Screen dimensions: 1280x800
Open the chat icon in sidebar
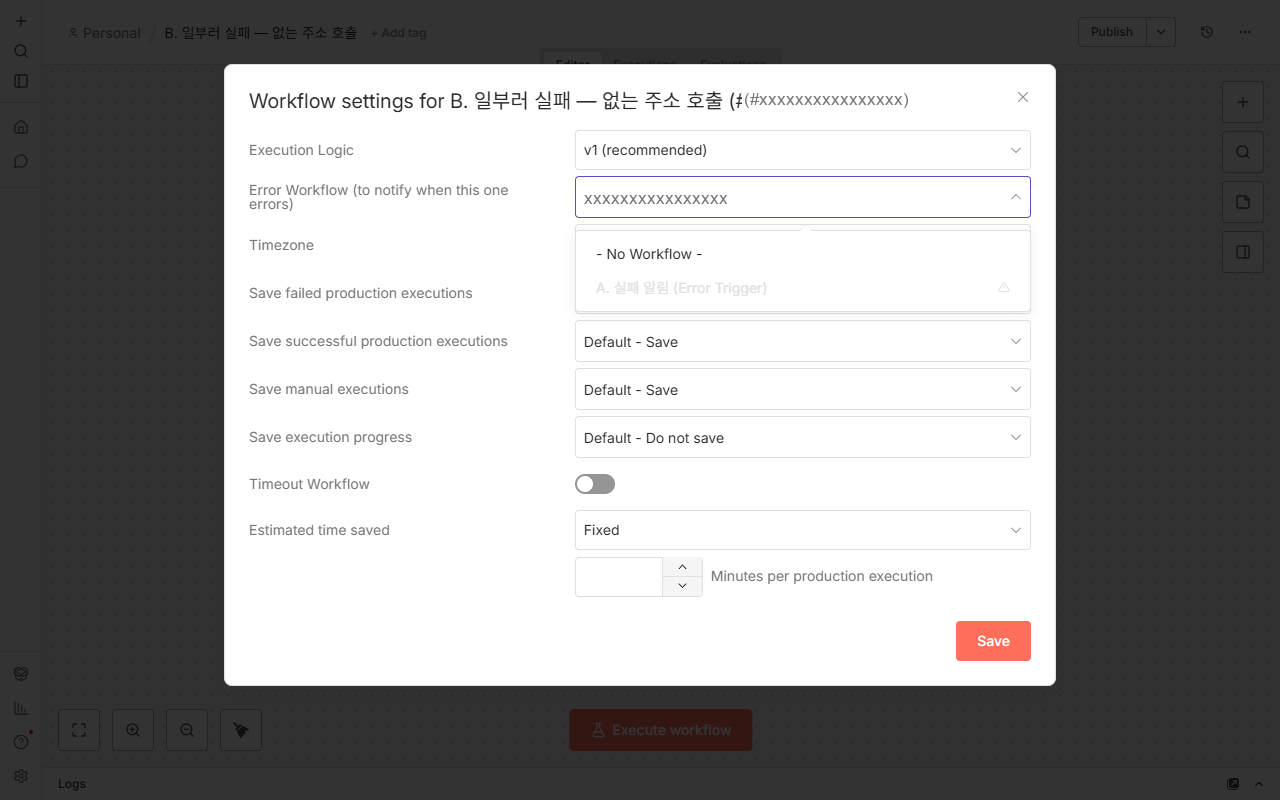click(x=21, y=161)
